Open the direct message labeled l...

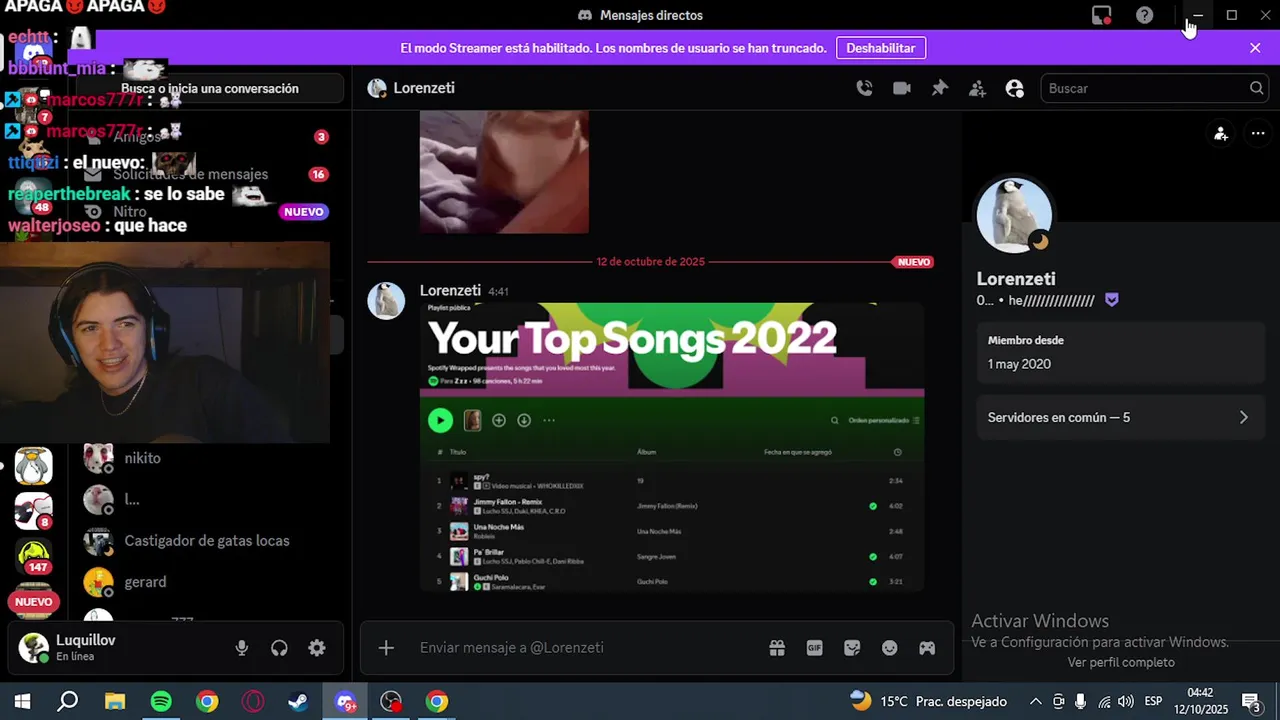coord(208,499)
